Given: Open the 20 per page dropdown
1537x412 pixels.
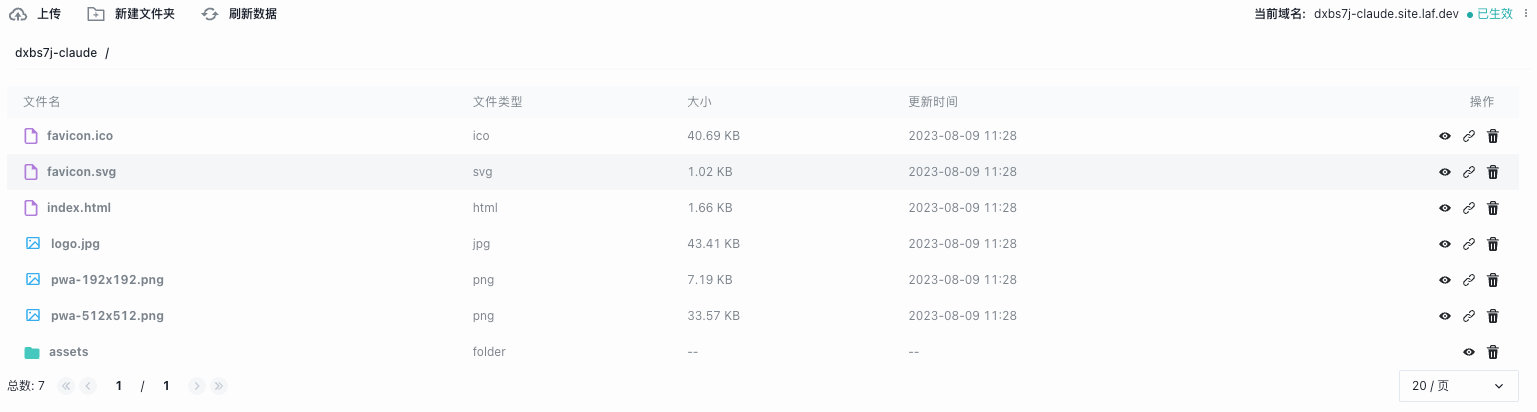Looking at the screenshot, I should (x=1458, y=386).
